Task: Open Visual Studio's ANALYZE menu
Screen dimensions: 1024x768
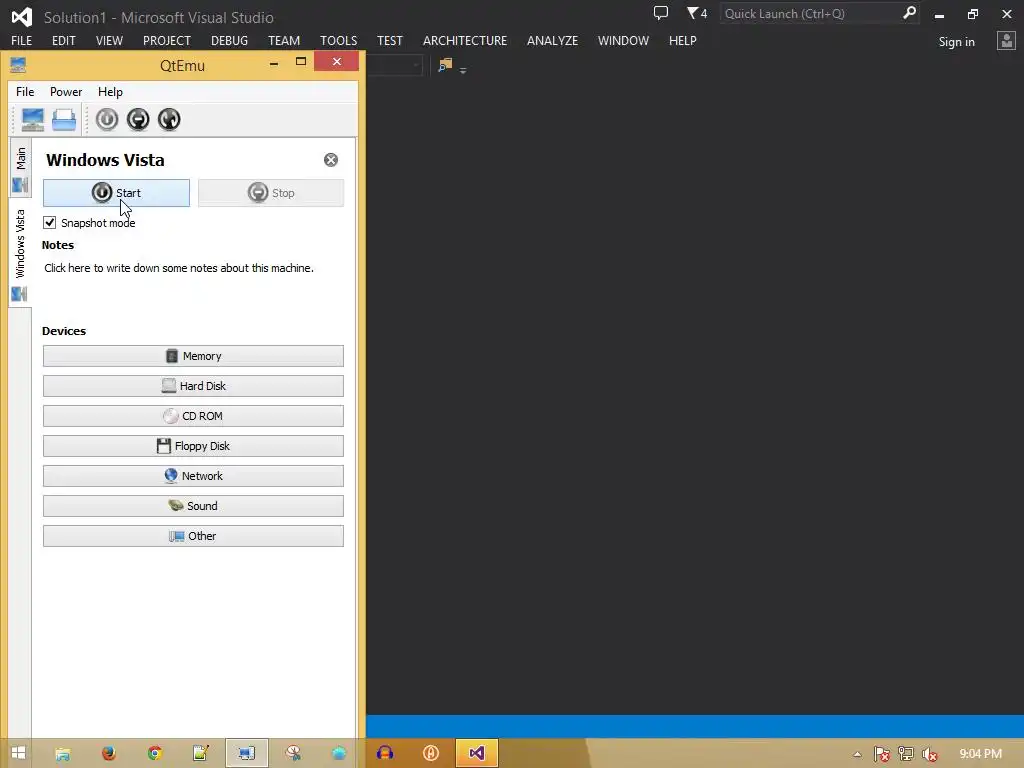Action: pyautogui.click(x=552, y=40)
